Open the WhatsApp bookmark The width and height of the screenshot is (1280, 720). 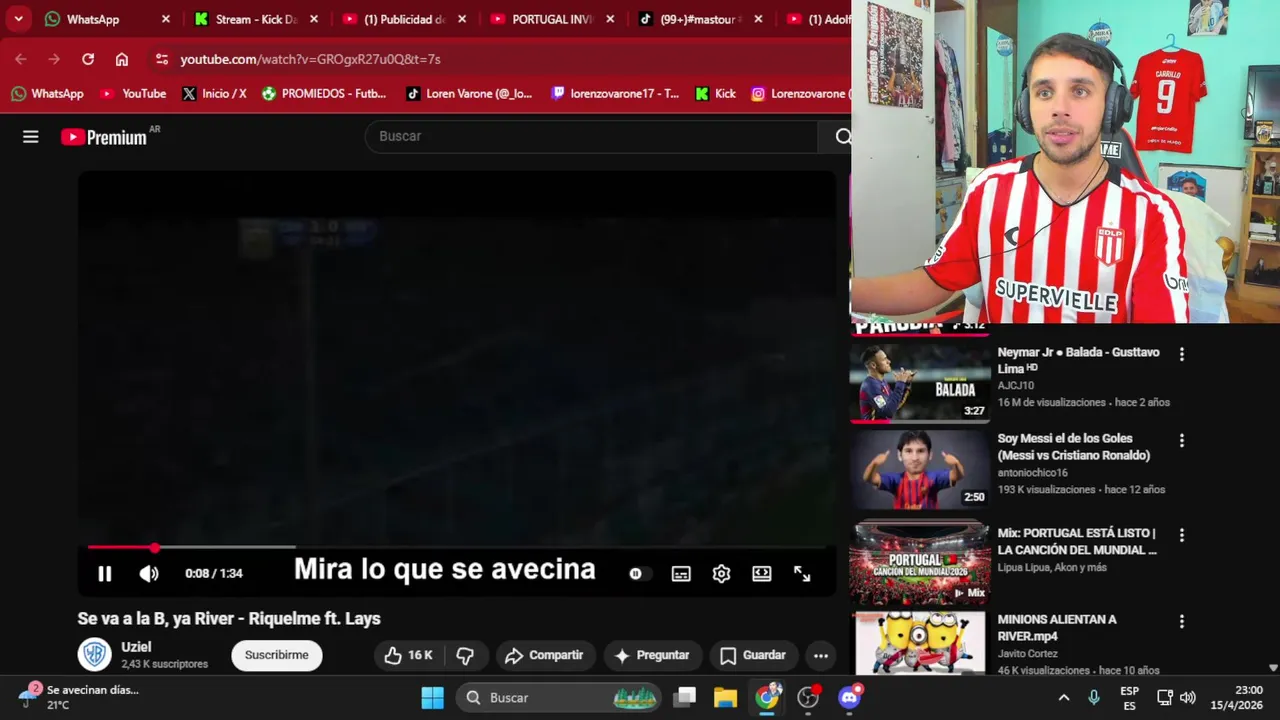(x=47, y=93)
